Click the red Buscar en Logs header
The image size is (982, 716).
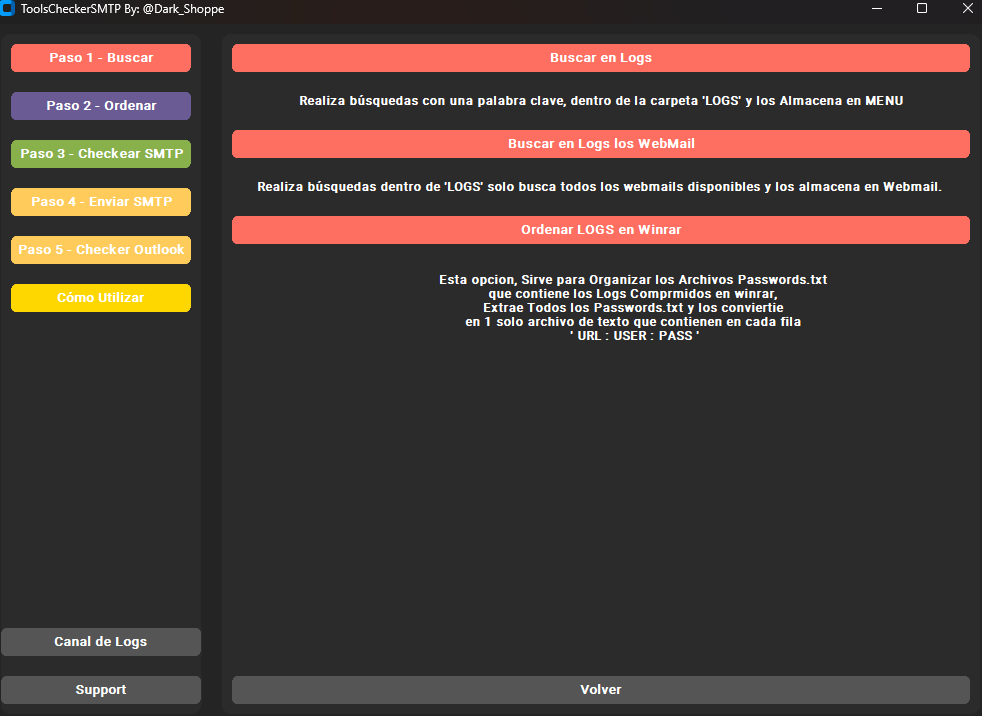coord(600,58)
